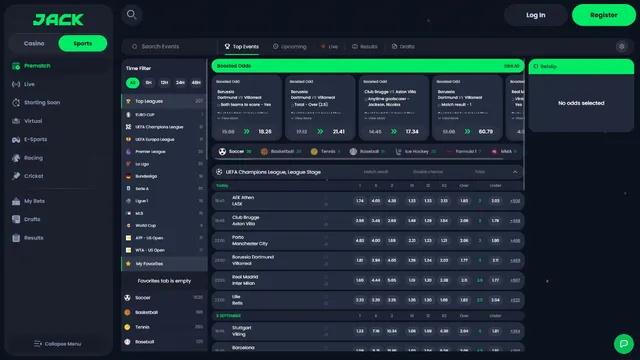
Task: Click the JACK logo
Action: [58, 20]
